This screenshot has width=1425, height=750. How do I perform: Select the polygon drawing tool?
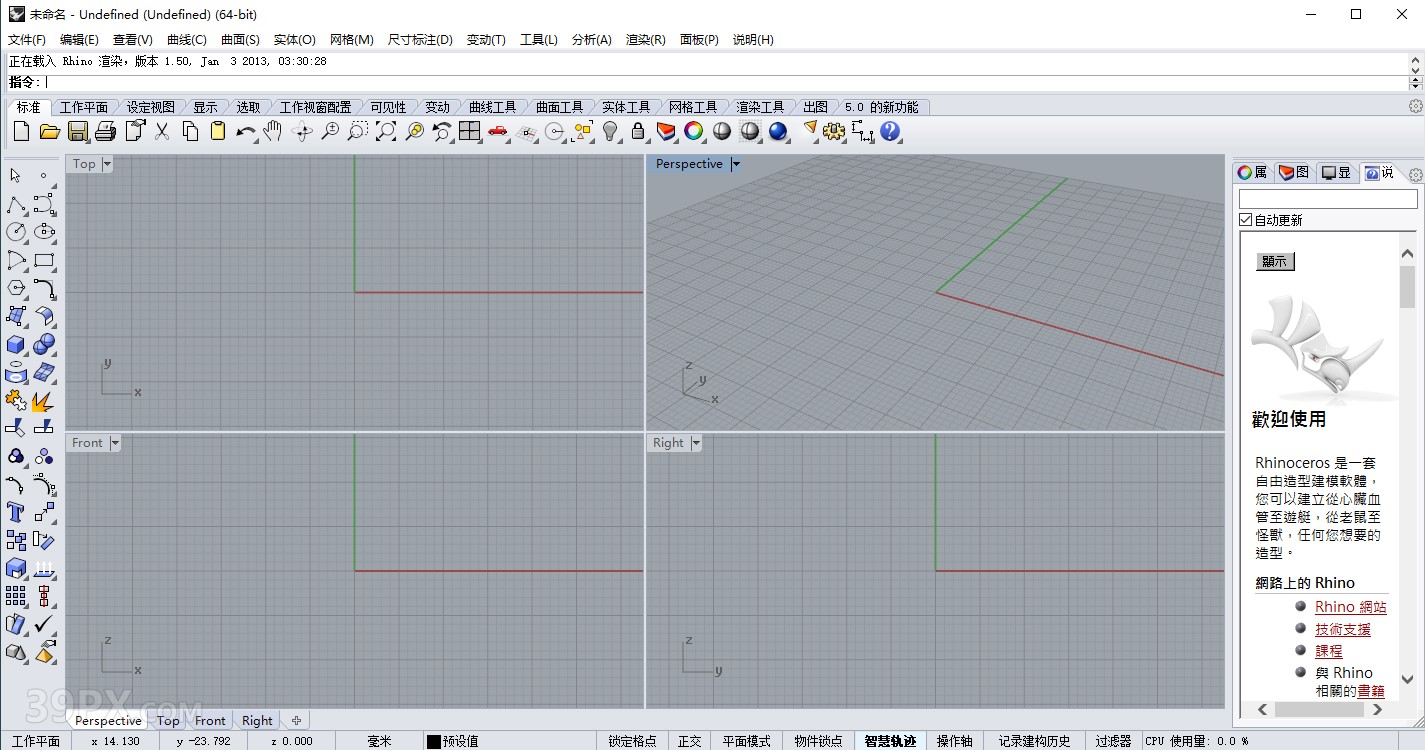pyautogui.click(x=14, y=289)
